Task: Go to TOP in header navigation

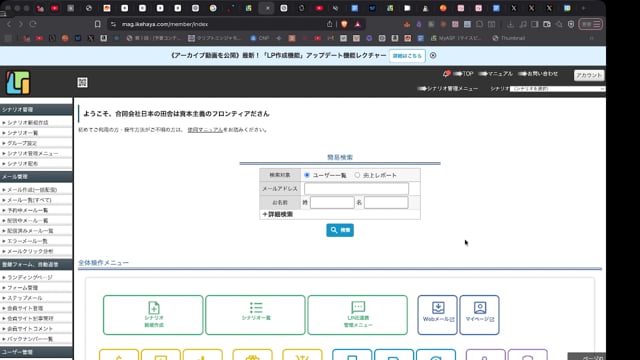Action: [464, 74]
